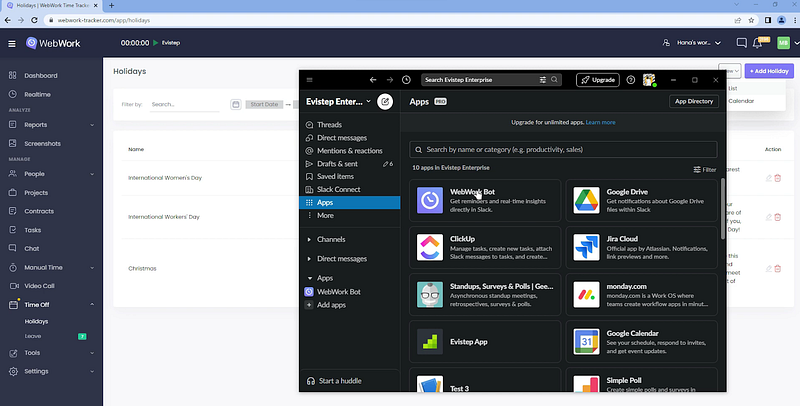Viewport: 800px width, 406px height.
Task: Open Chat in WebWork sidebar
Action: click(32, 248)
